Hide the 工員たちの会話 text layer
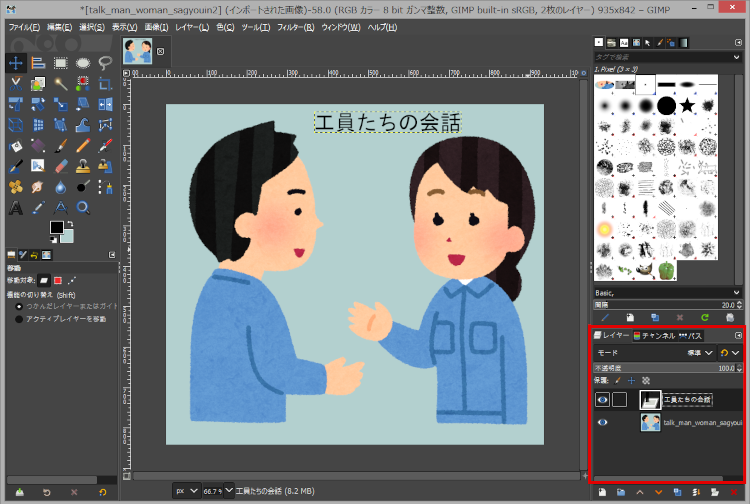Image resolution: width=750 pixels, height=504 pixels. (602, 399)
